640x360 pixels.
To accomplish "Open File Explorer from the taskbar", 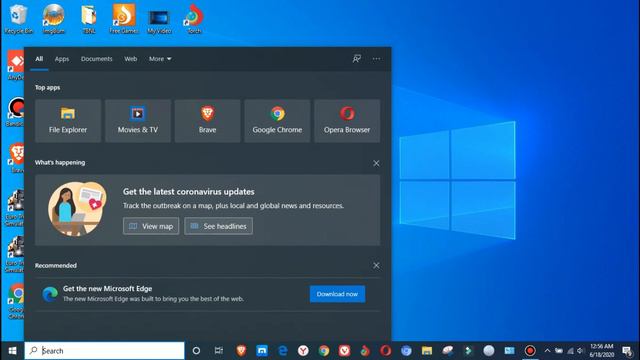I will (427, 351).
